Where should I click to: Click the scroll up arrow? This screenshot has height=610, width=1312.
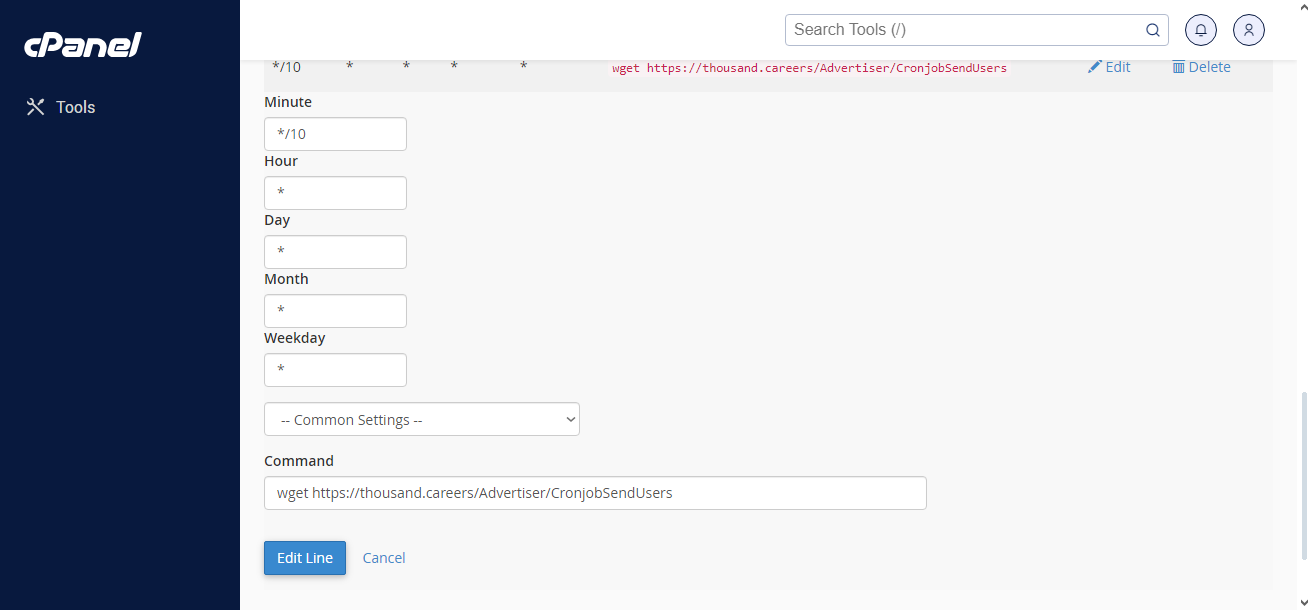(x=1304, y=7)
